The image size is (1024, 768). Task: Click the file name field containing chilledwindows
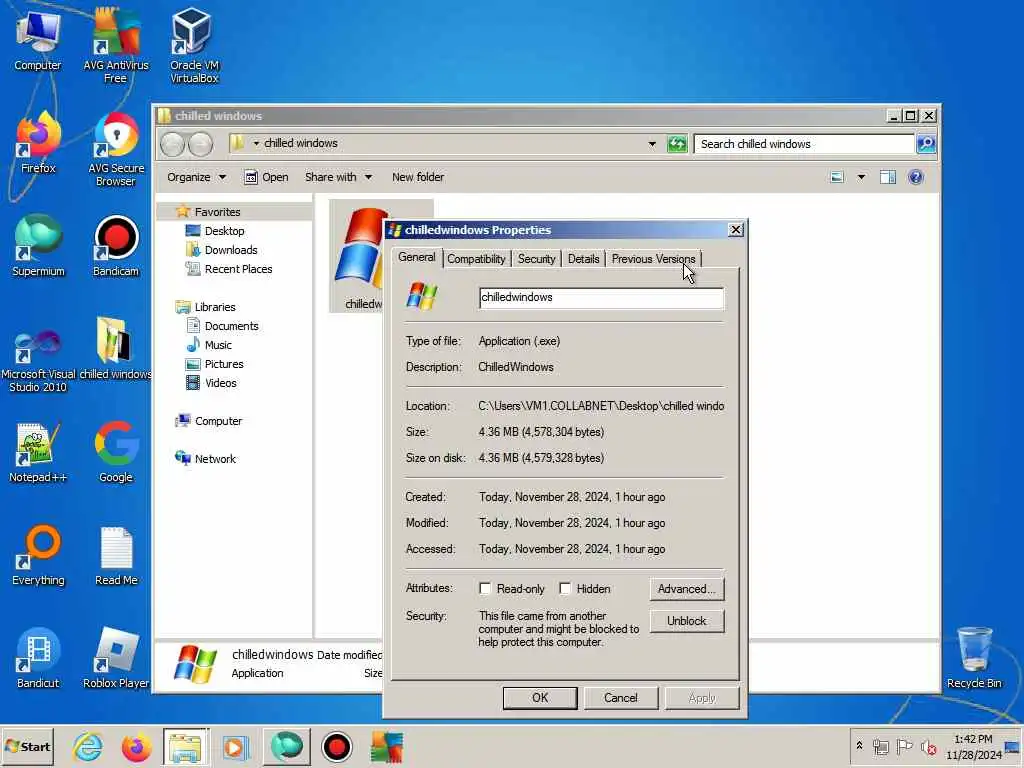tap(601, 298)
